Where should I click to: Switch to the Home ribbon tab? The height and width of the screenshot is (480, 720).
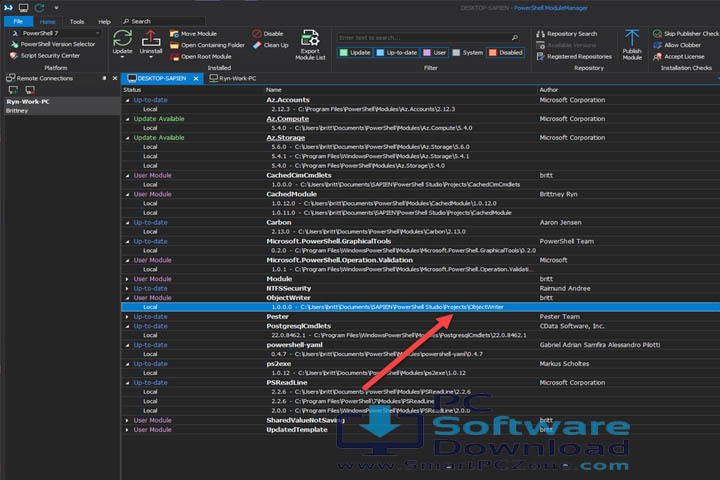(x=47, y=22)
